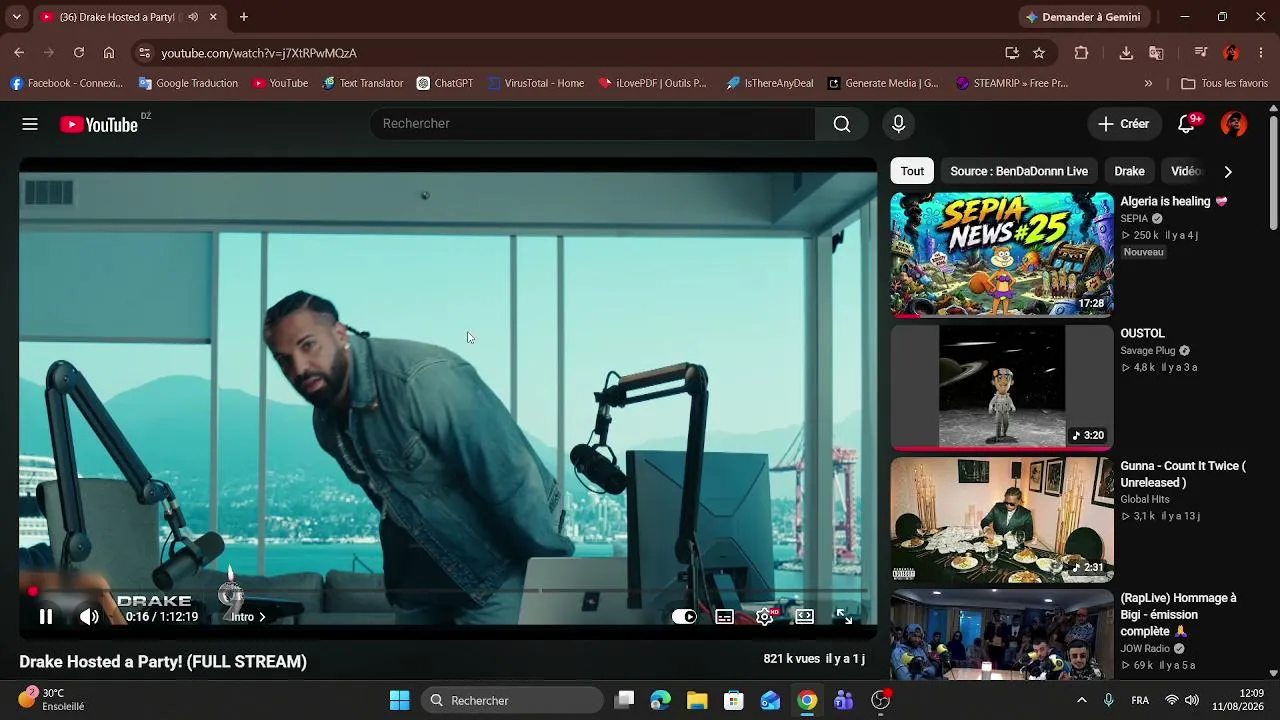Mute the tab using its audio icon

(193, 17)
